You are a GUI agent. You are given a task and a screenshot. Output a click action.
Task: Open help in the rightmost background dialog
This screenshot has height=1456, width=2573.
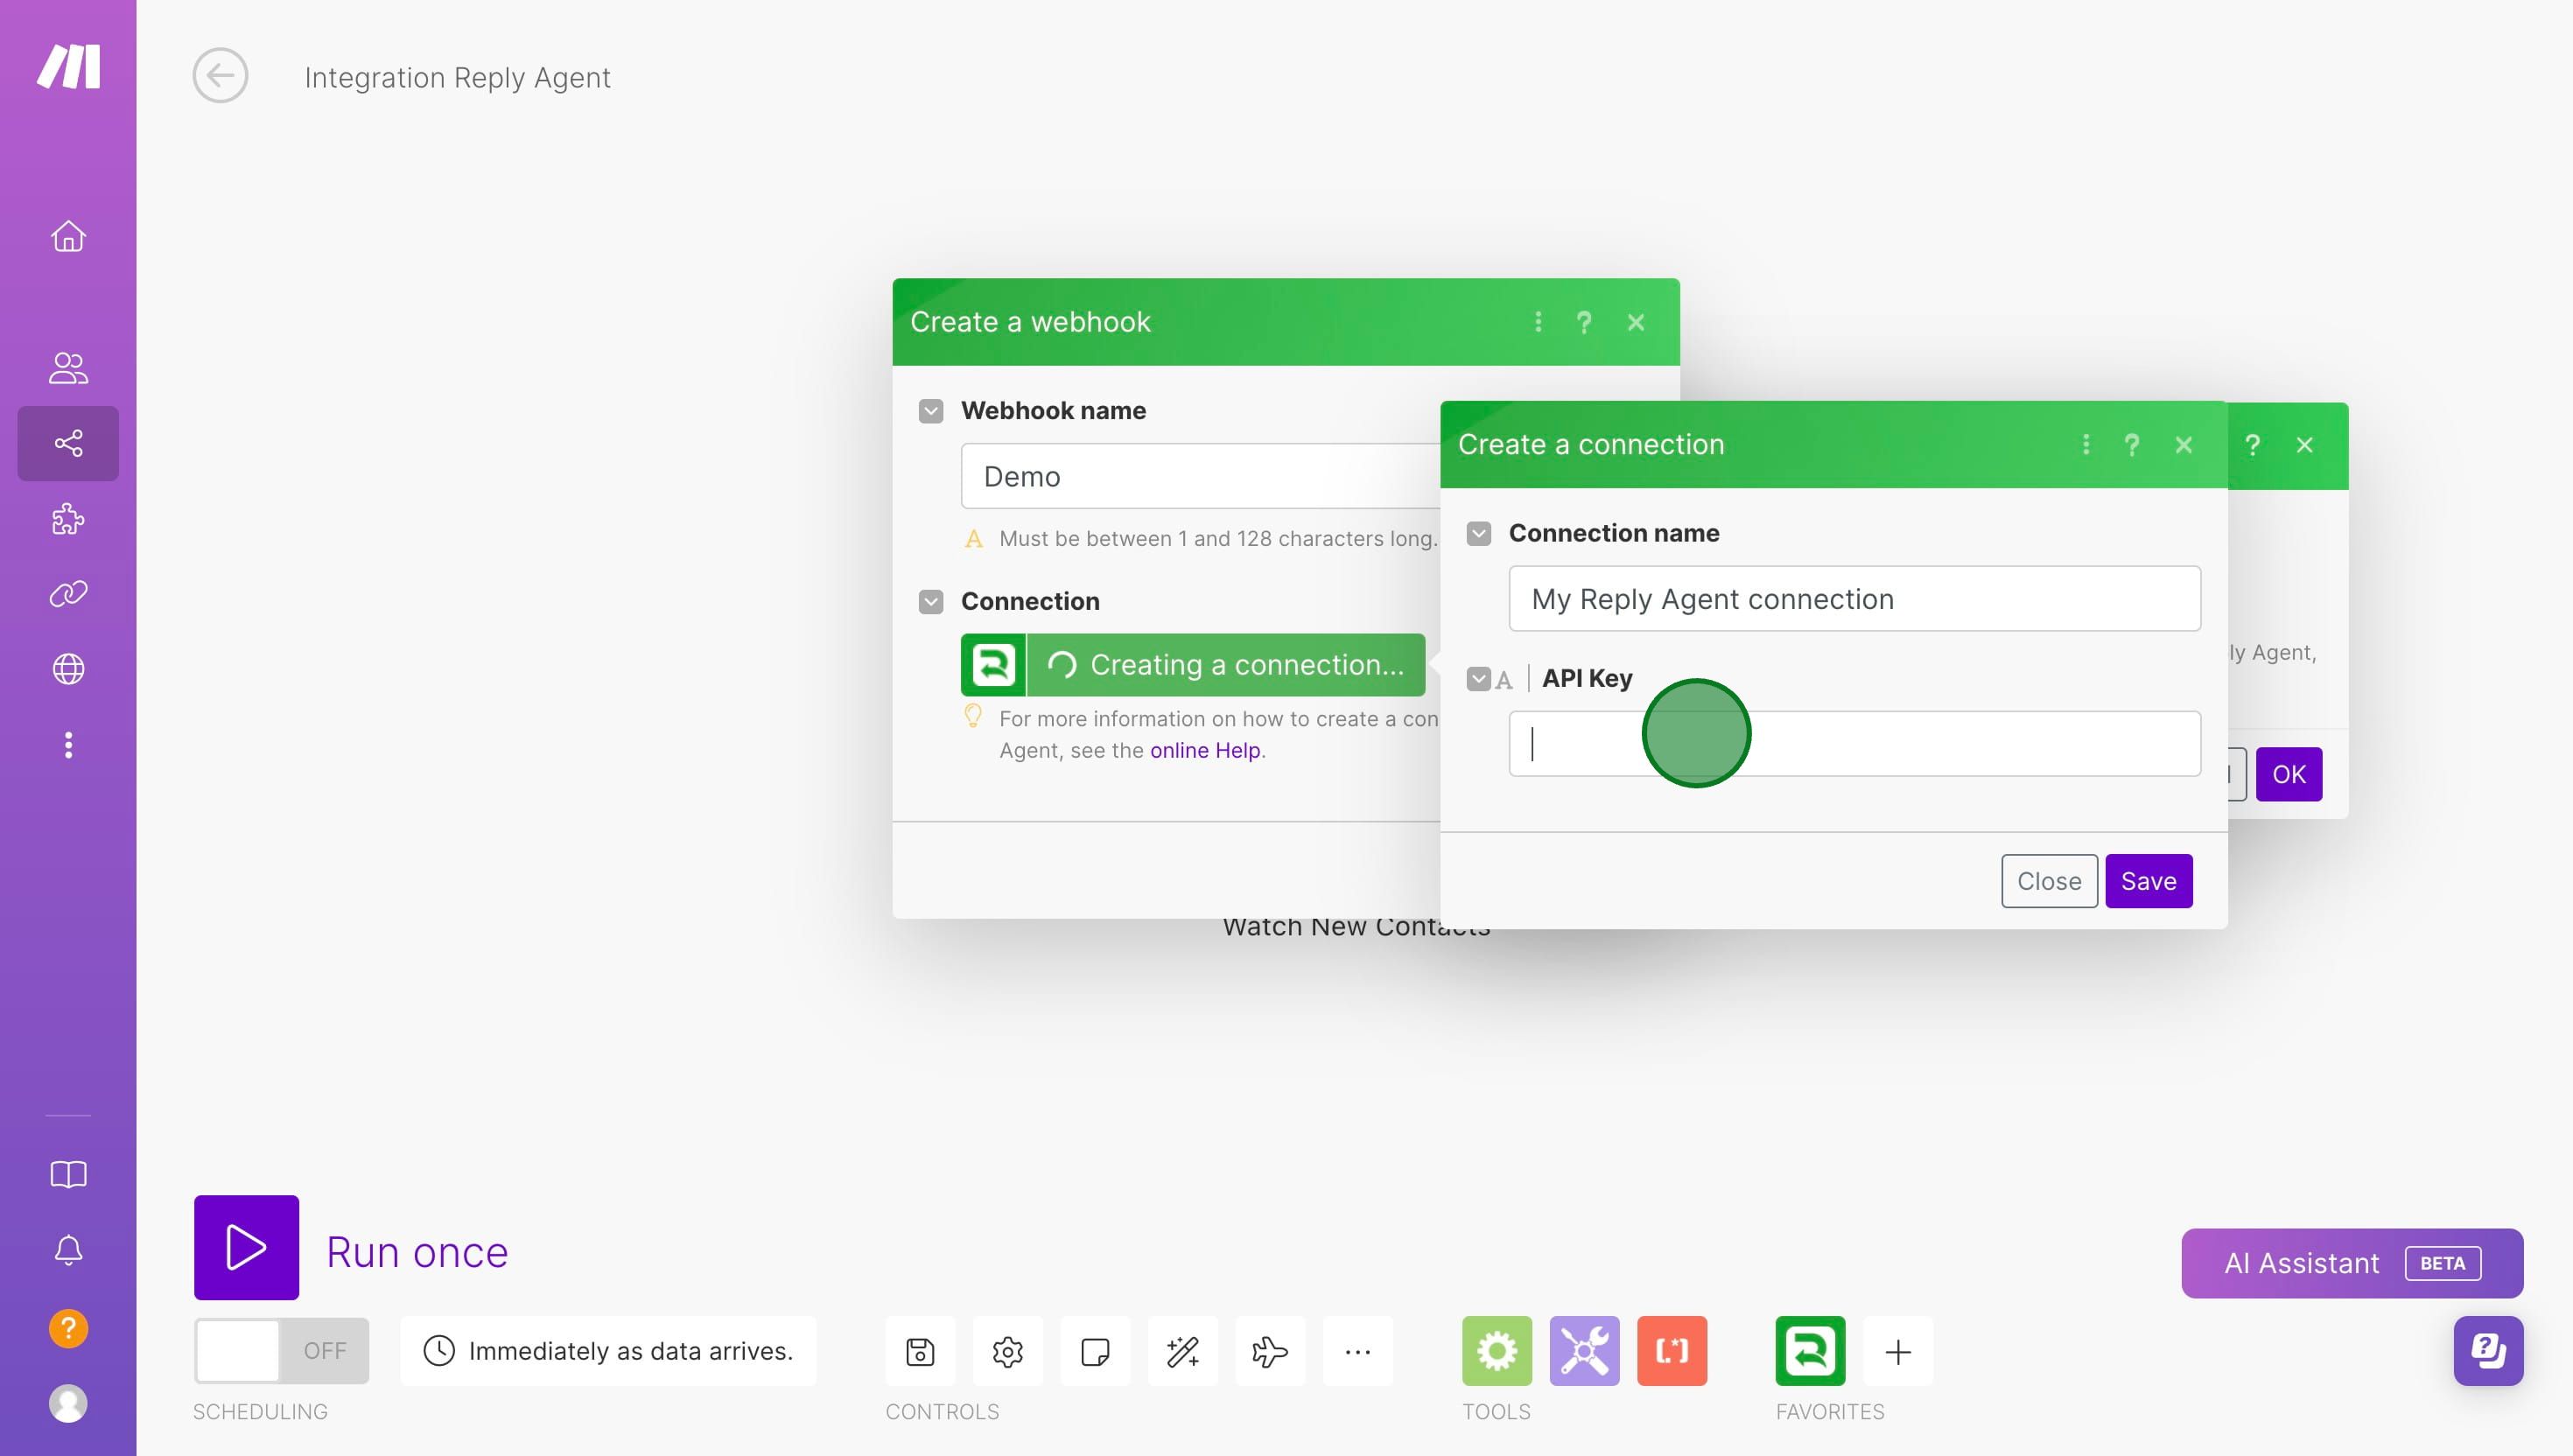click(x=2253, y=445)
